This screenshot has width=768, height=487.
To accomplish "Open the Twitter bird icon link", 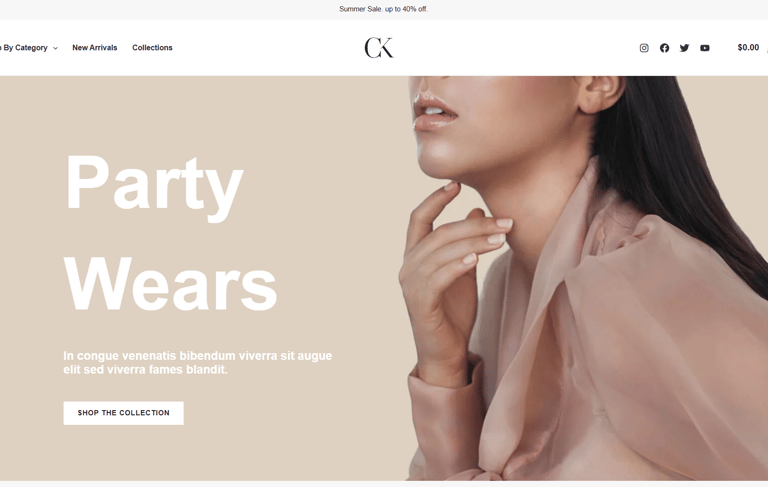I will (x=684, y=48).
